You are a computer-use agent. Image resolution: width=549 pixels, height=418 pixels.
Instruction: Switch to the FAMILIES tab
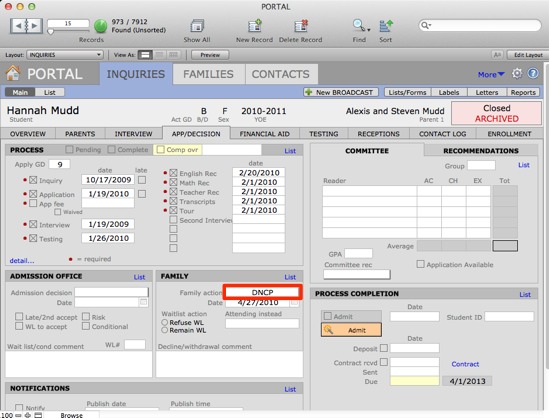208,74
